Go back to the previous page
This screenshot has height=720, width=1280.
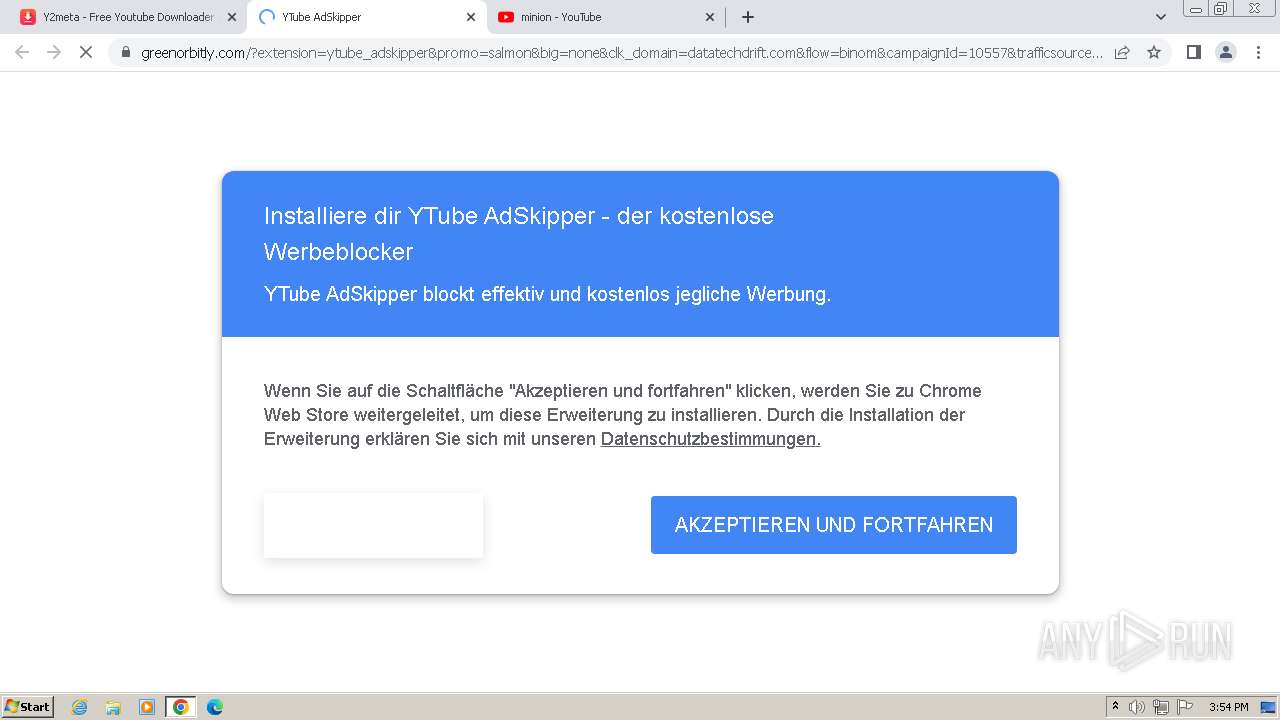[x=22, y=52]
